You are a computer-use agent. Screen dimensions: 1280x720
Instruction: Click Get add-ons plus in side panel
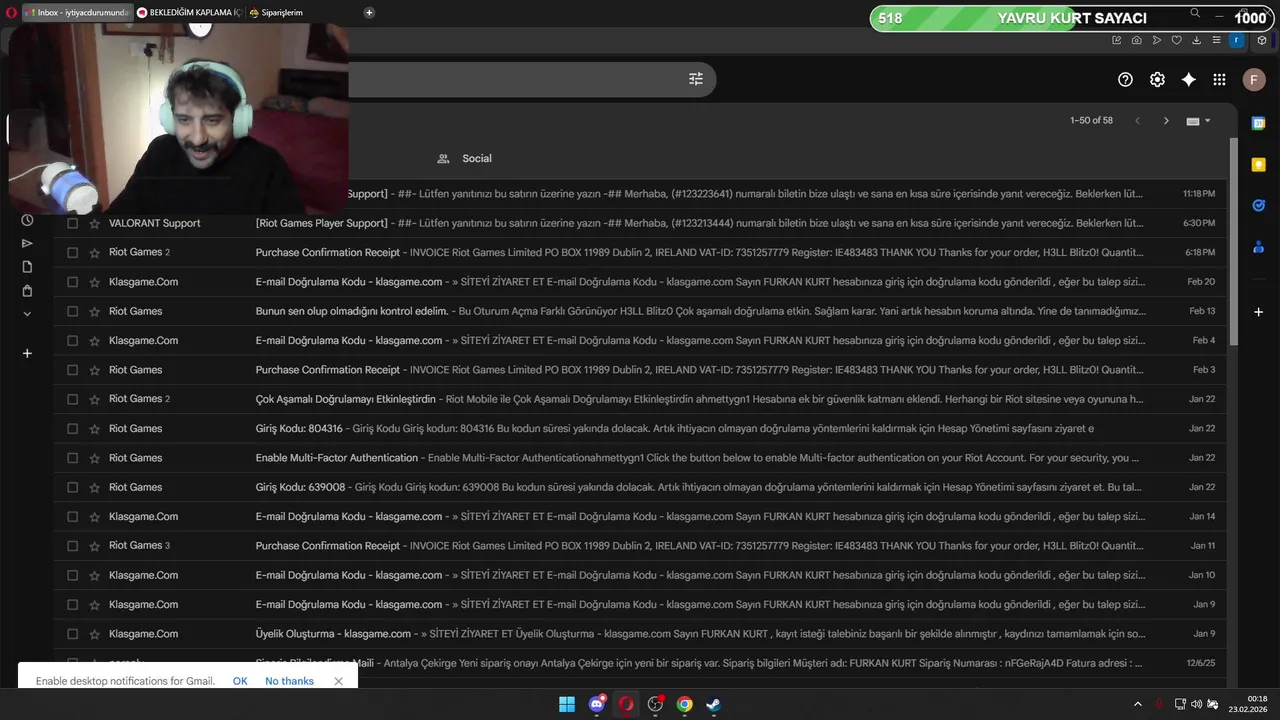(x=1259, y=312)
